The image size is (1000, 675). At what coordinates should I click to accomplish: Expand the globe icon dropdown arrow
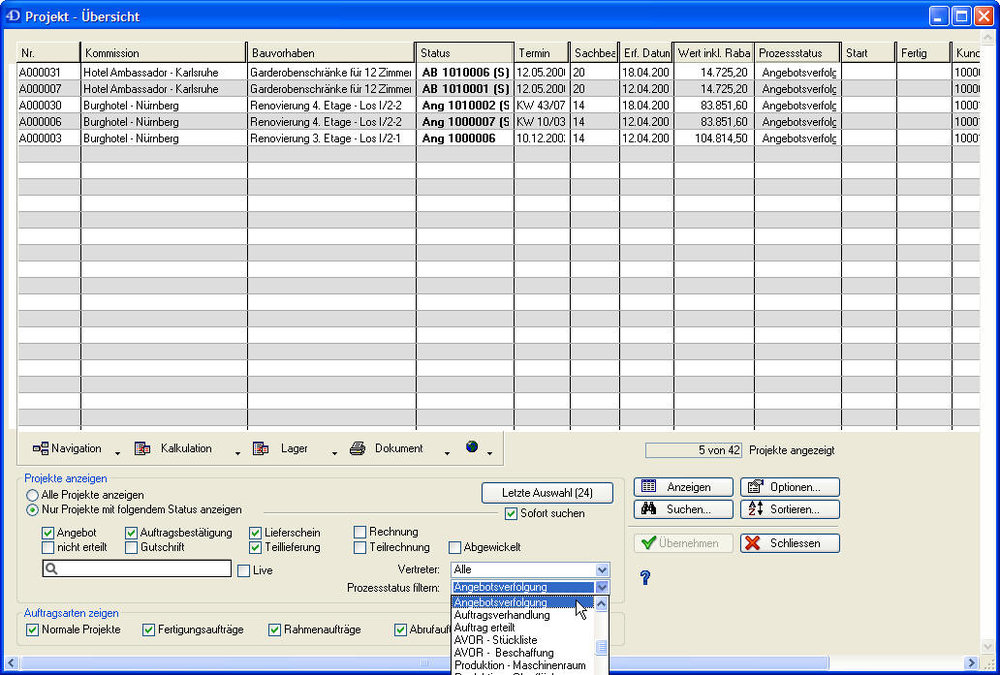490,454
